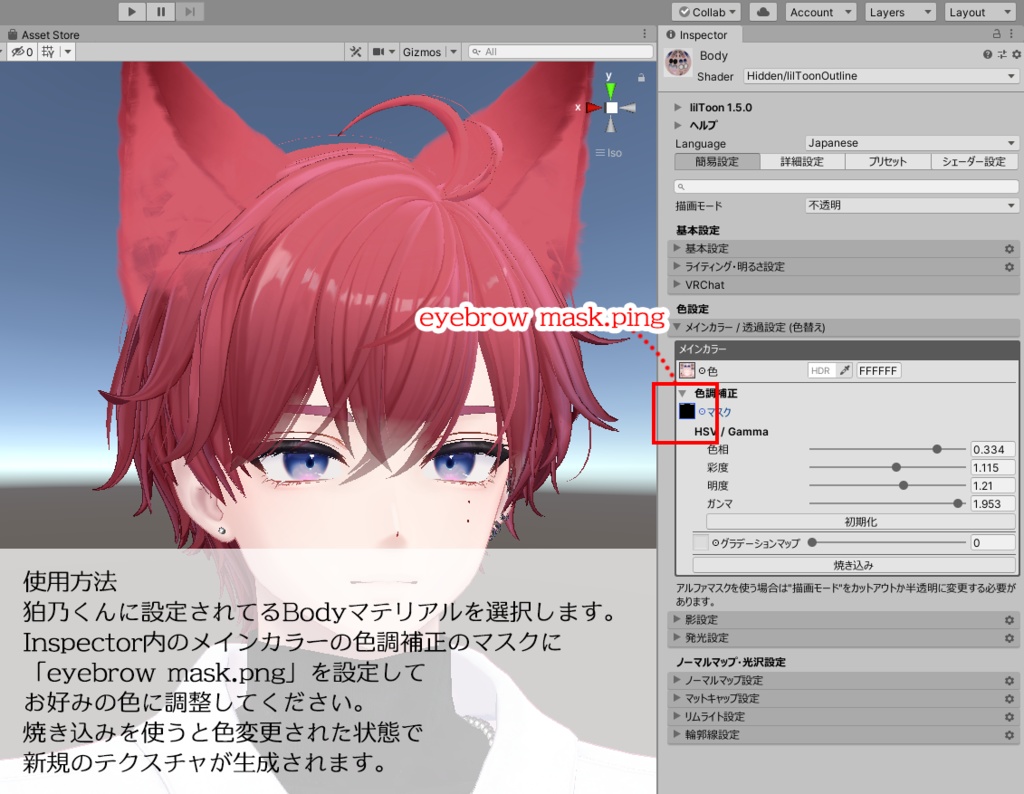Screen dimensions: 1024x794
Task: Open the grid options dropdown arrow
Action: coord(67,52)
